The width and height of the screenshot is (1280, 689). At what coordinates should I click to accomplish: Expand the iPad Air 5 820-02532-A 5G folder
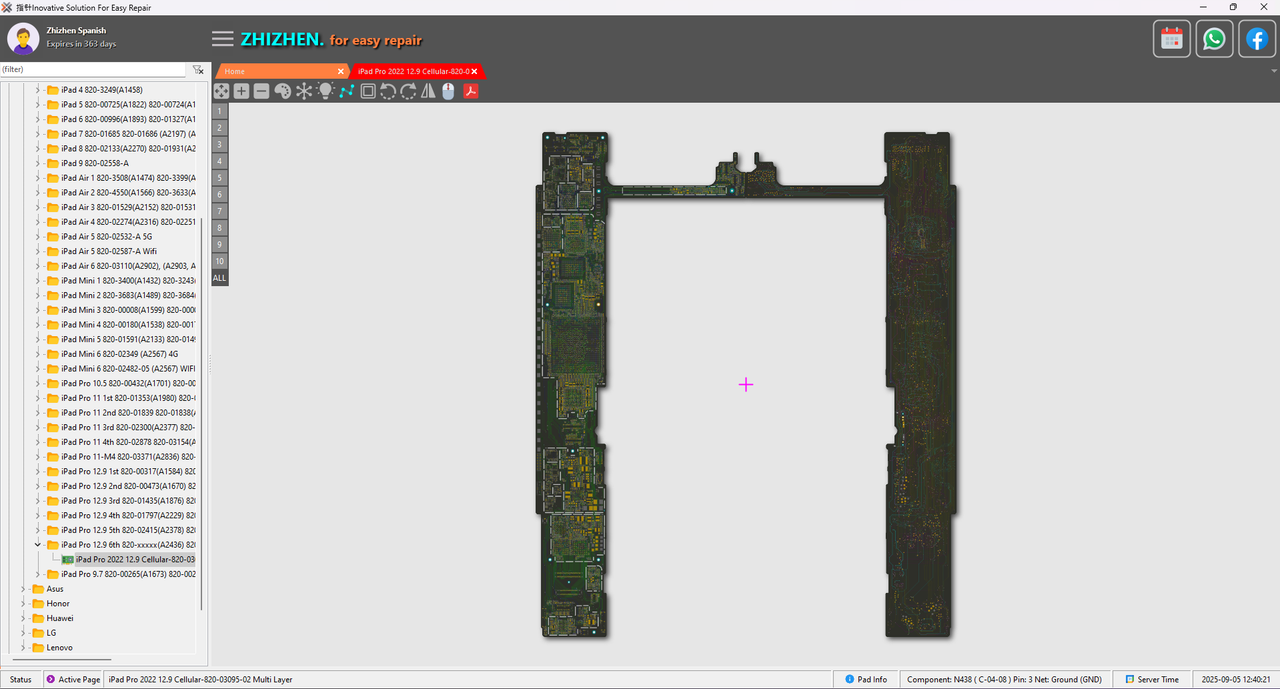(x=38, y=236)
